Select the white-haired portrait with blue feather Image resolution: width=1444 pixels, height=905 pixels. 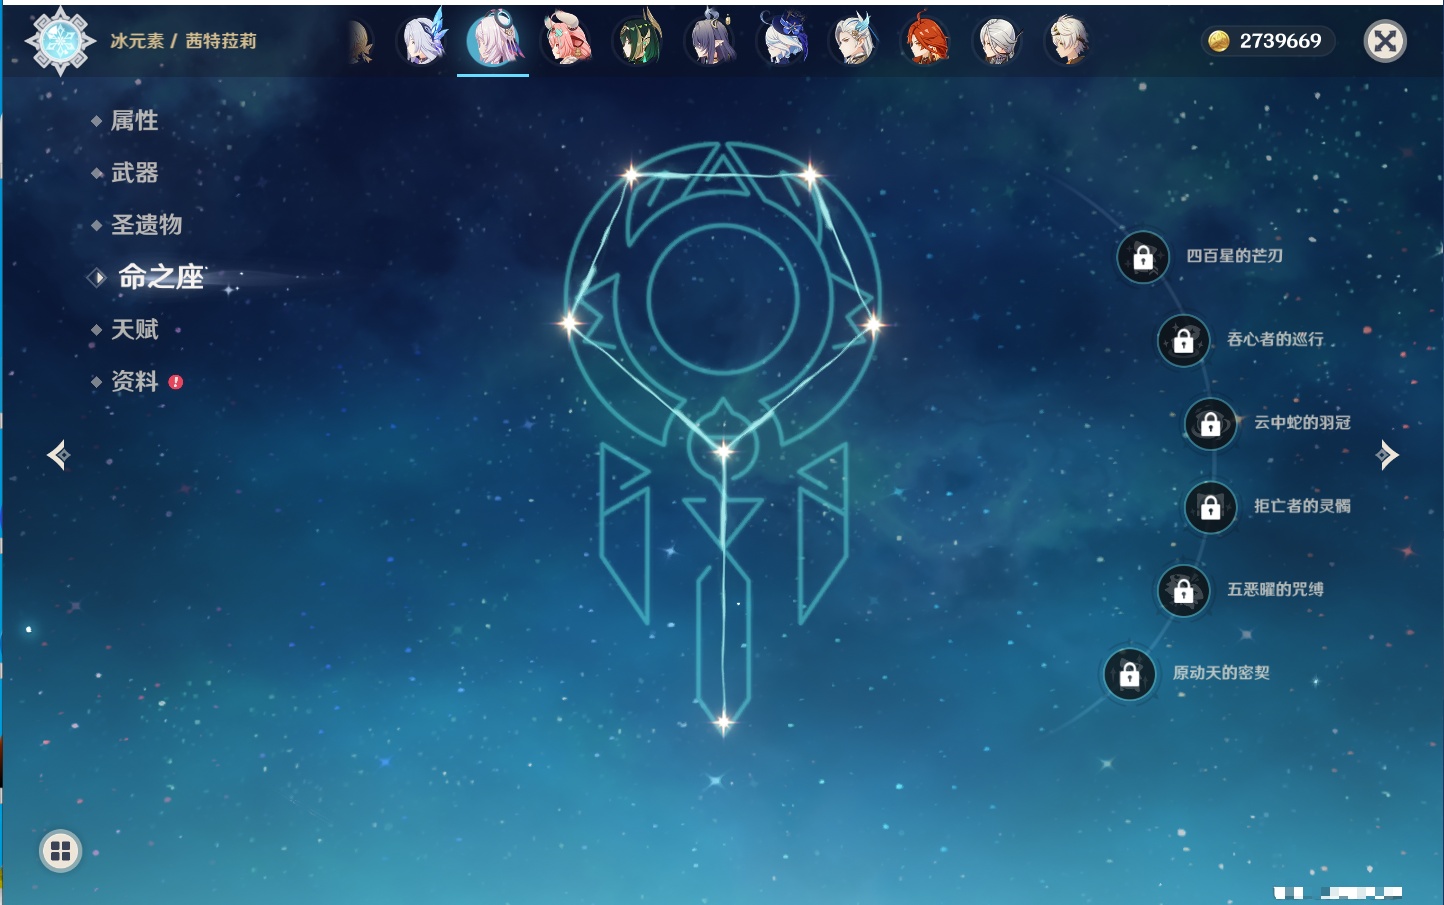click(x=424, y=40)
